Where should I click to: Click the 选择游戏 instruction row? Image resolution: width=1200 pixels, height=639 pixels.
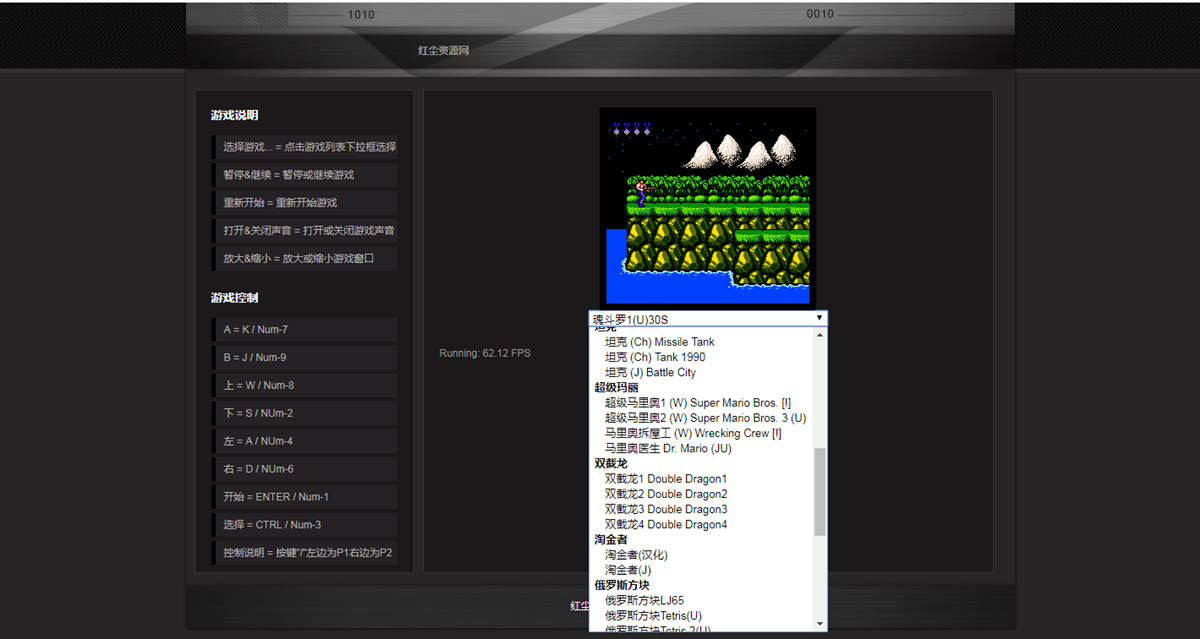(305, 147)
